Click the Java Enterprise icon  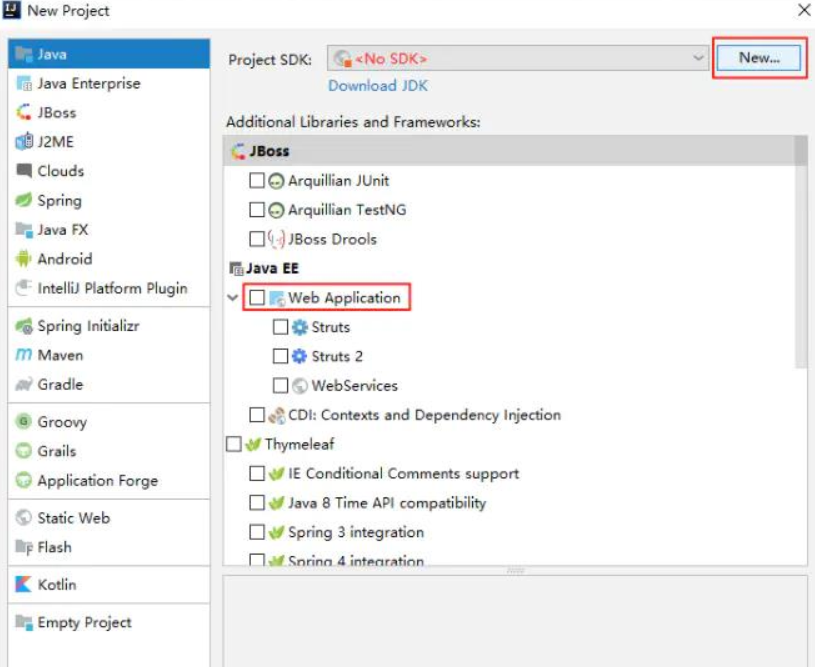coord(24,83)
